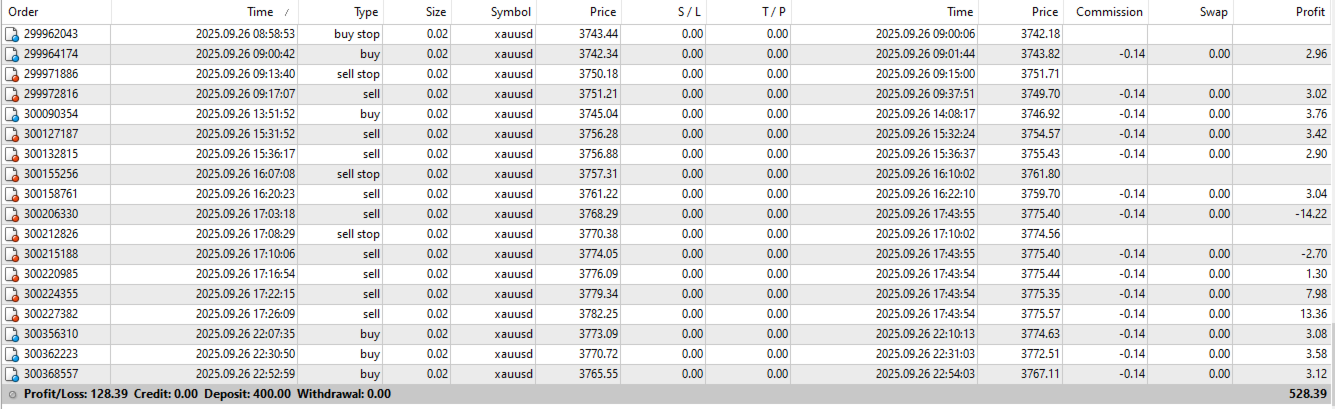Click the icon beside order 299962043
Viewport: 1335px width, 409px height.
pos(12,34)
